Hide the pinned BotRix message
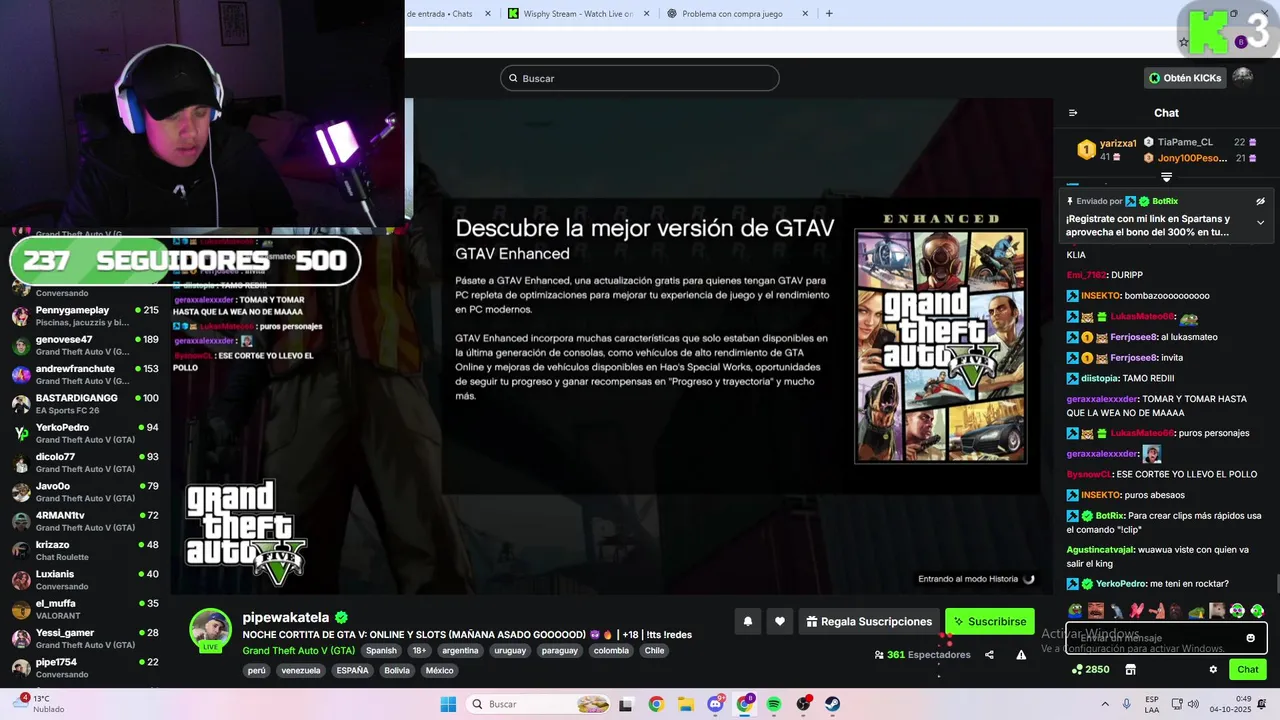 coord(1260,201)
